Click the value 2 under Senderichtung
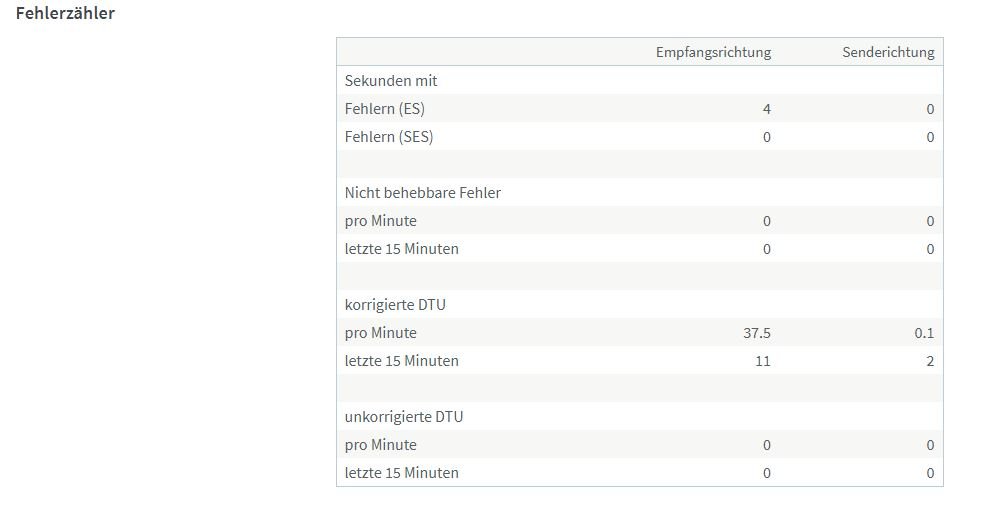 (x=930, y=361)
